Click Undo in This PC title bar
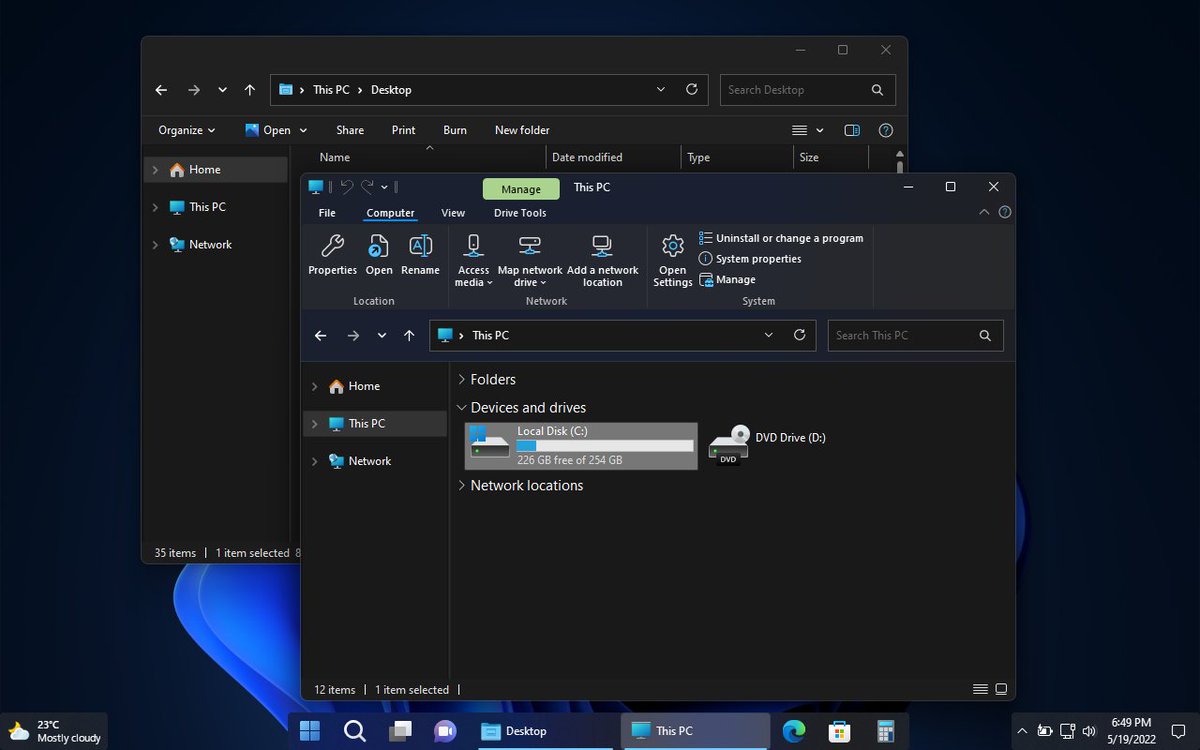1200x750 pixels. click(346, 187)
